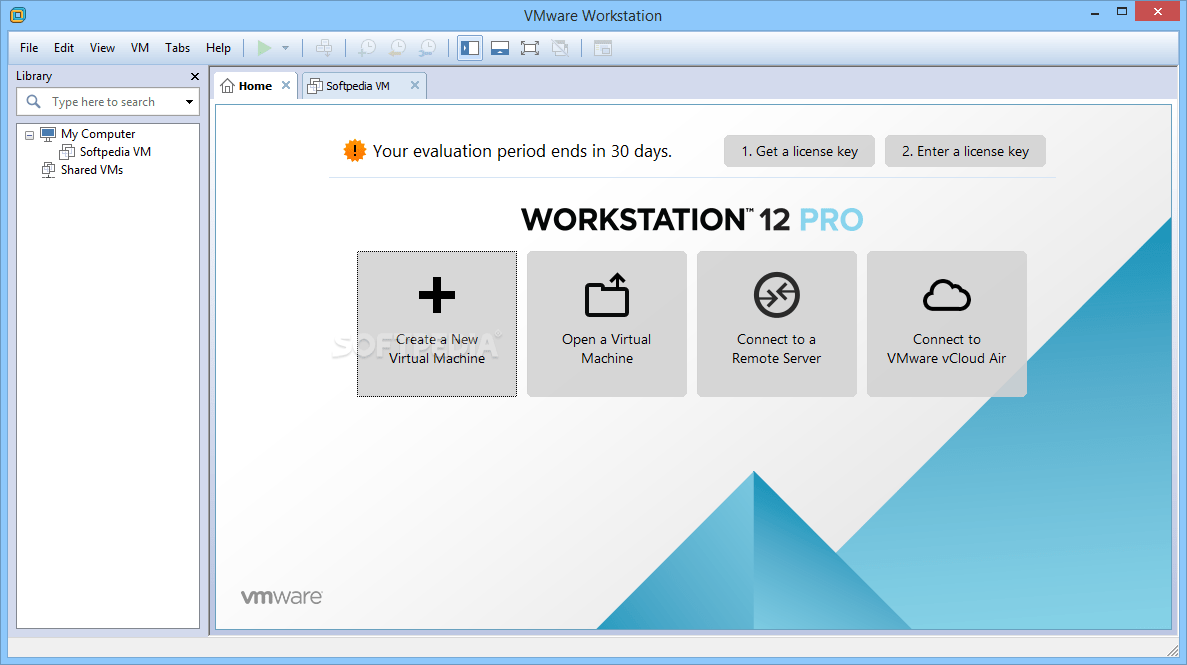This screenshot has width=1187, height=665.
Task: Click Connect to VMware vCloud Air tile
Action: tap(946, 324)
